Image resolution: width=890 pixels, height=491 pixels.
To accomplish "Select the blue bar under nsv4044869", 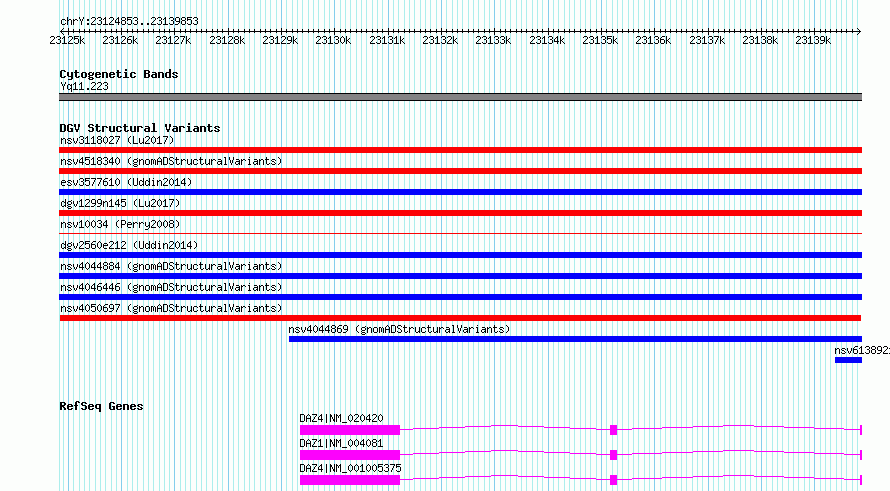I will tap(576, 339).
